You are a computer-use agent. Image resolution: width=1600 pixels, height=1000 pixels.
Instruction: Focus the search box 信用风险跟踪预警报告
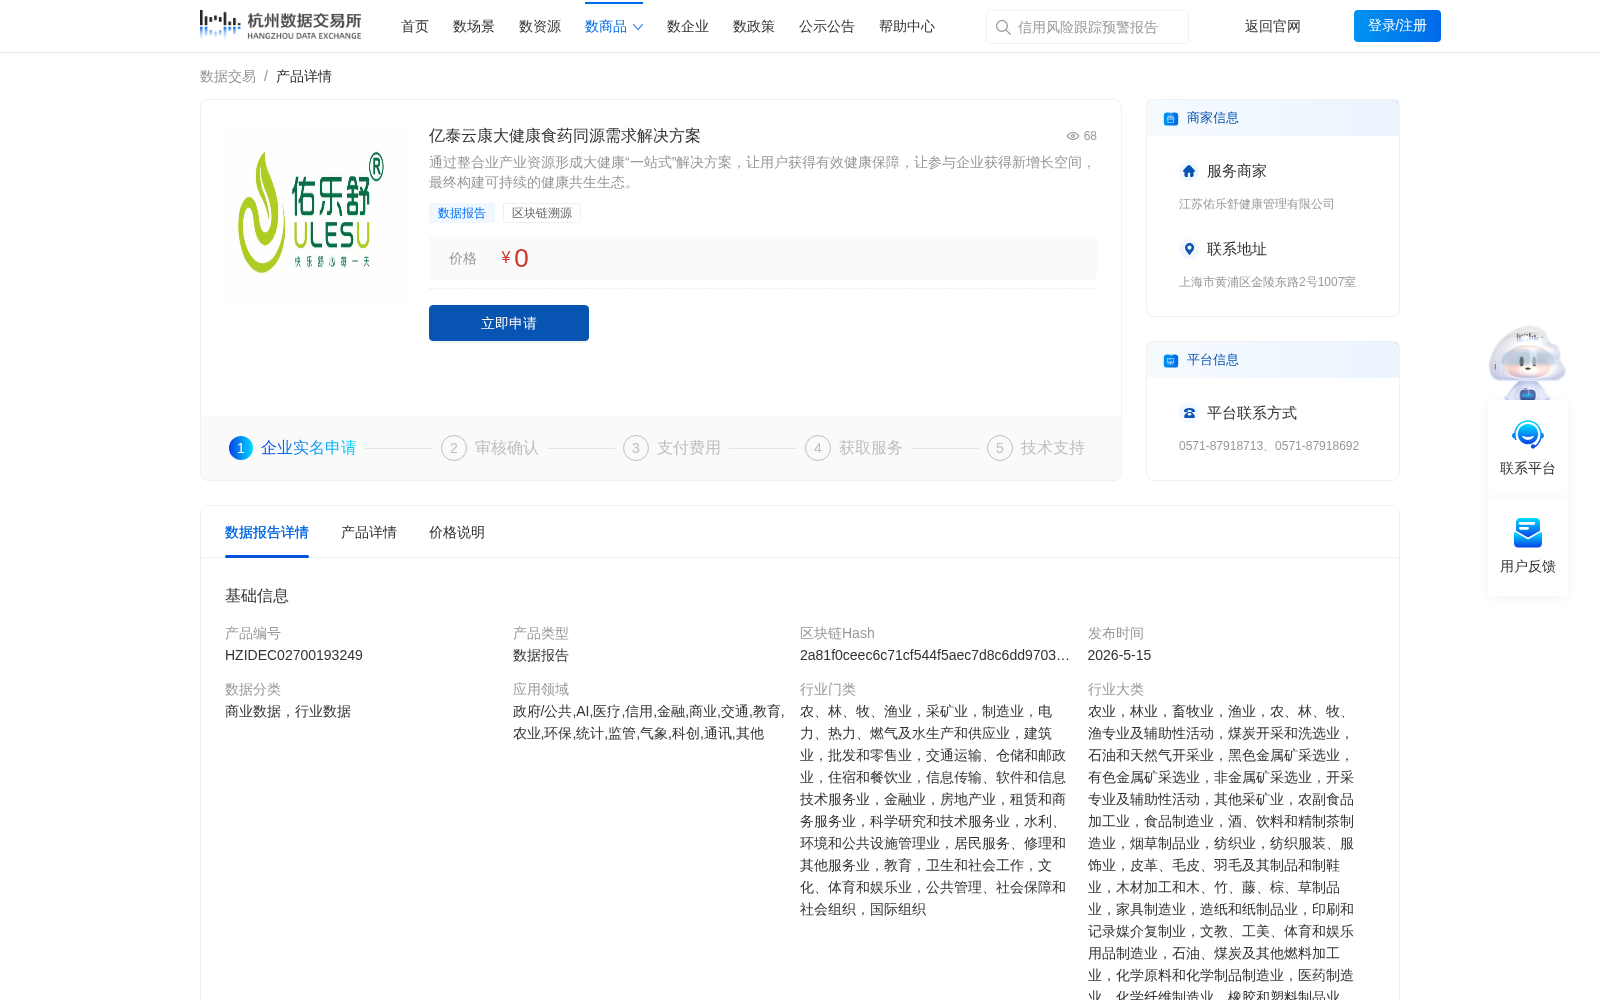click(1088, 27)
